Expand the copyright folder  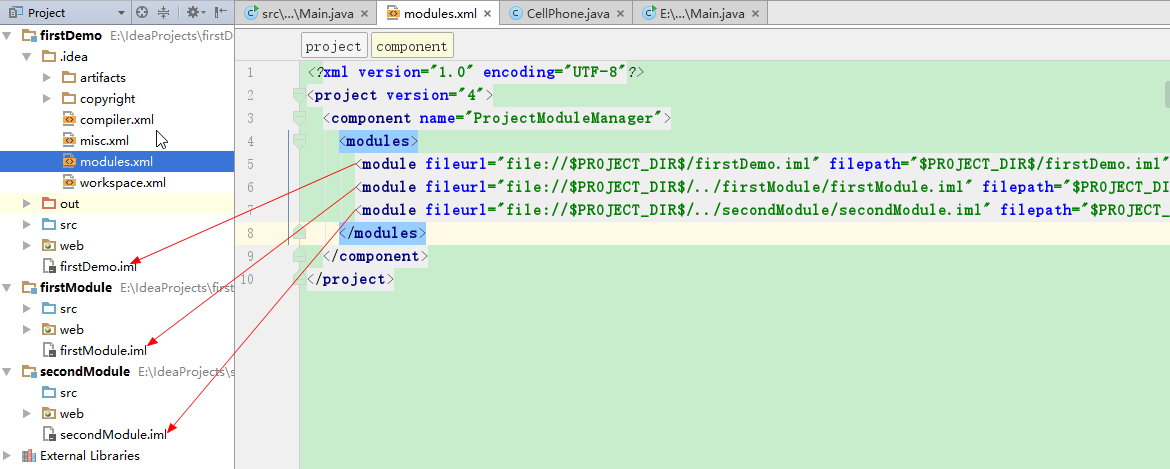(x=47, y=98)
